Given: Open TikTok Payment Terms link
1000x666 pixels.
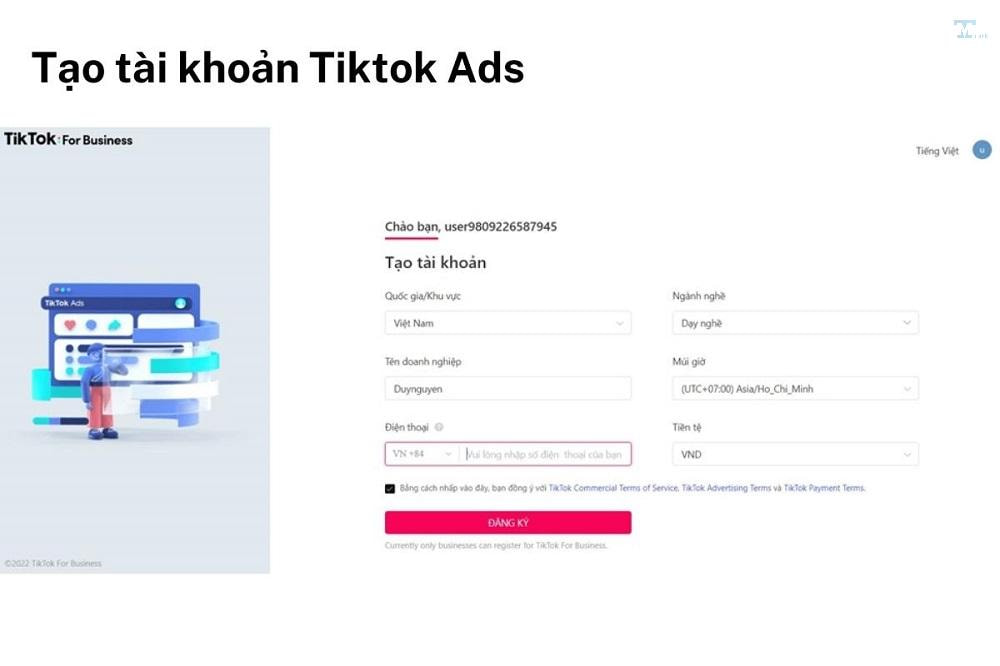Looking at the screenshot, I should [x=823, y=488].
